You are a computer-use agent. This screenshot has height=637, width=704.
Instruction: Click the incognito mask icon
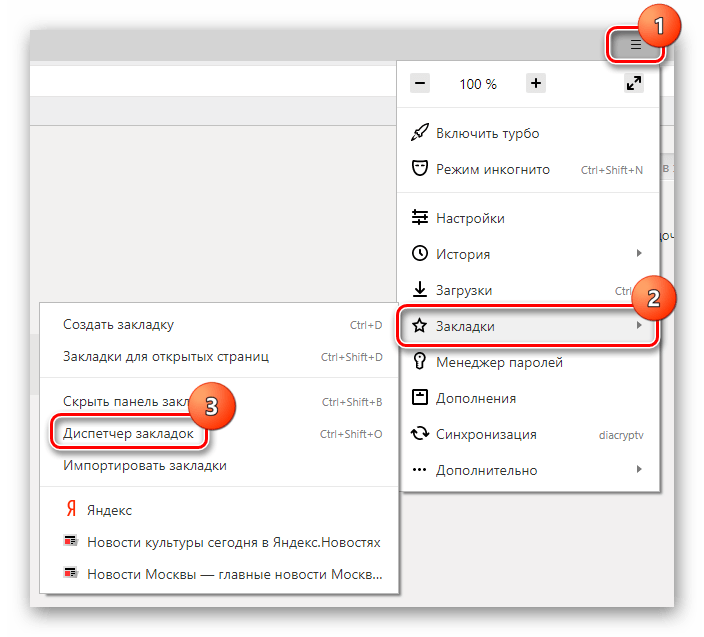coord(420,168)
